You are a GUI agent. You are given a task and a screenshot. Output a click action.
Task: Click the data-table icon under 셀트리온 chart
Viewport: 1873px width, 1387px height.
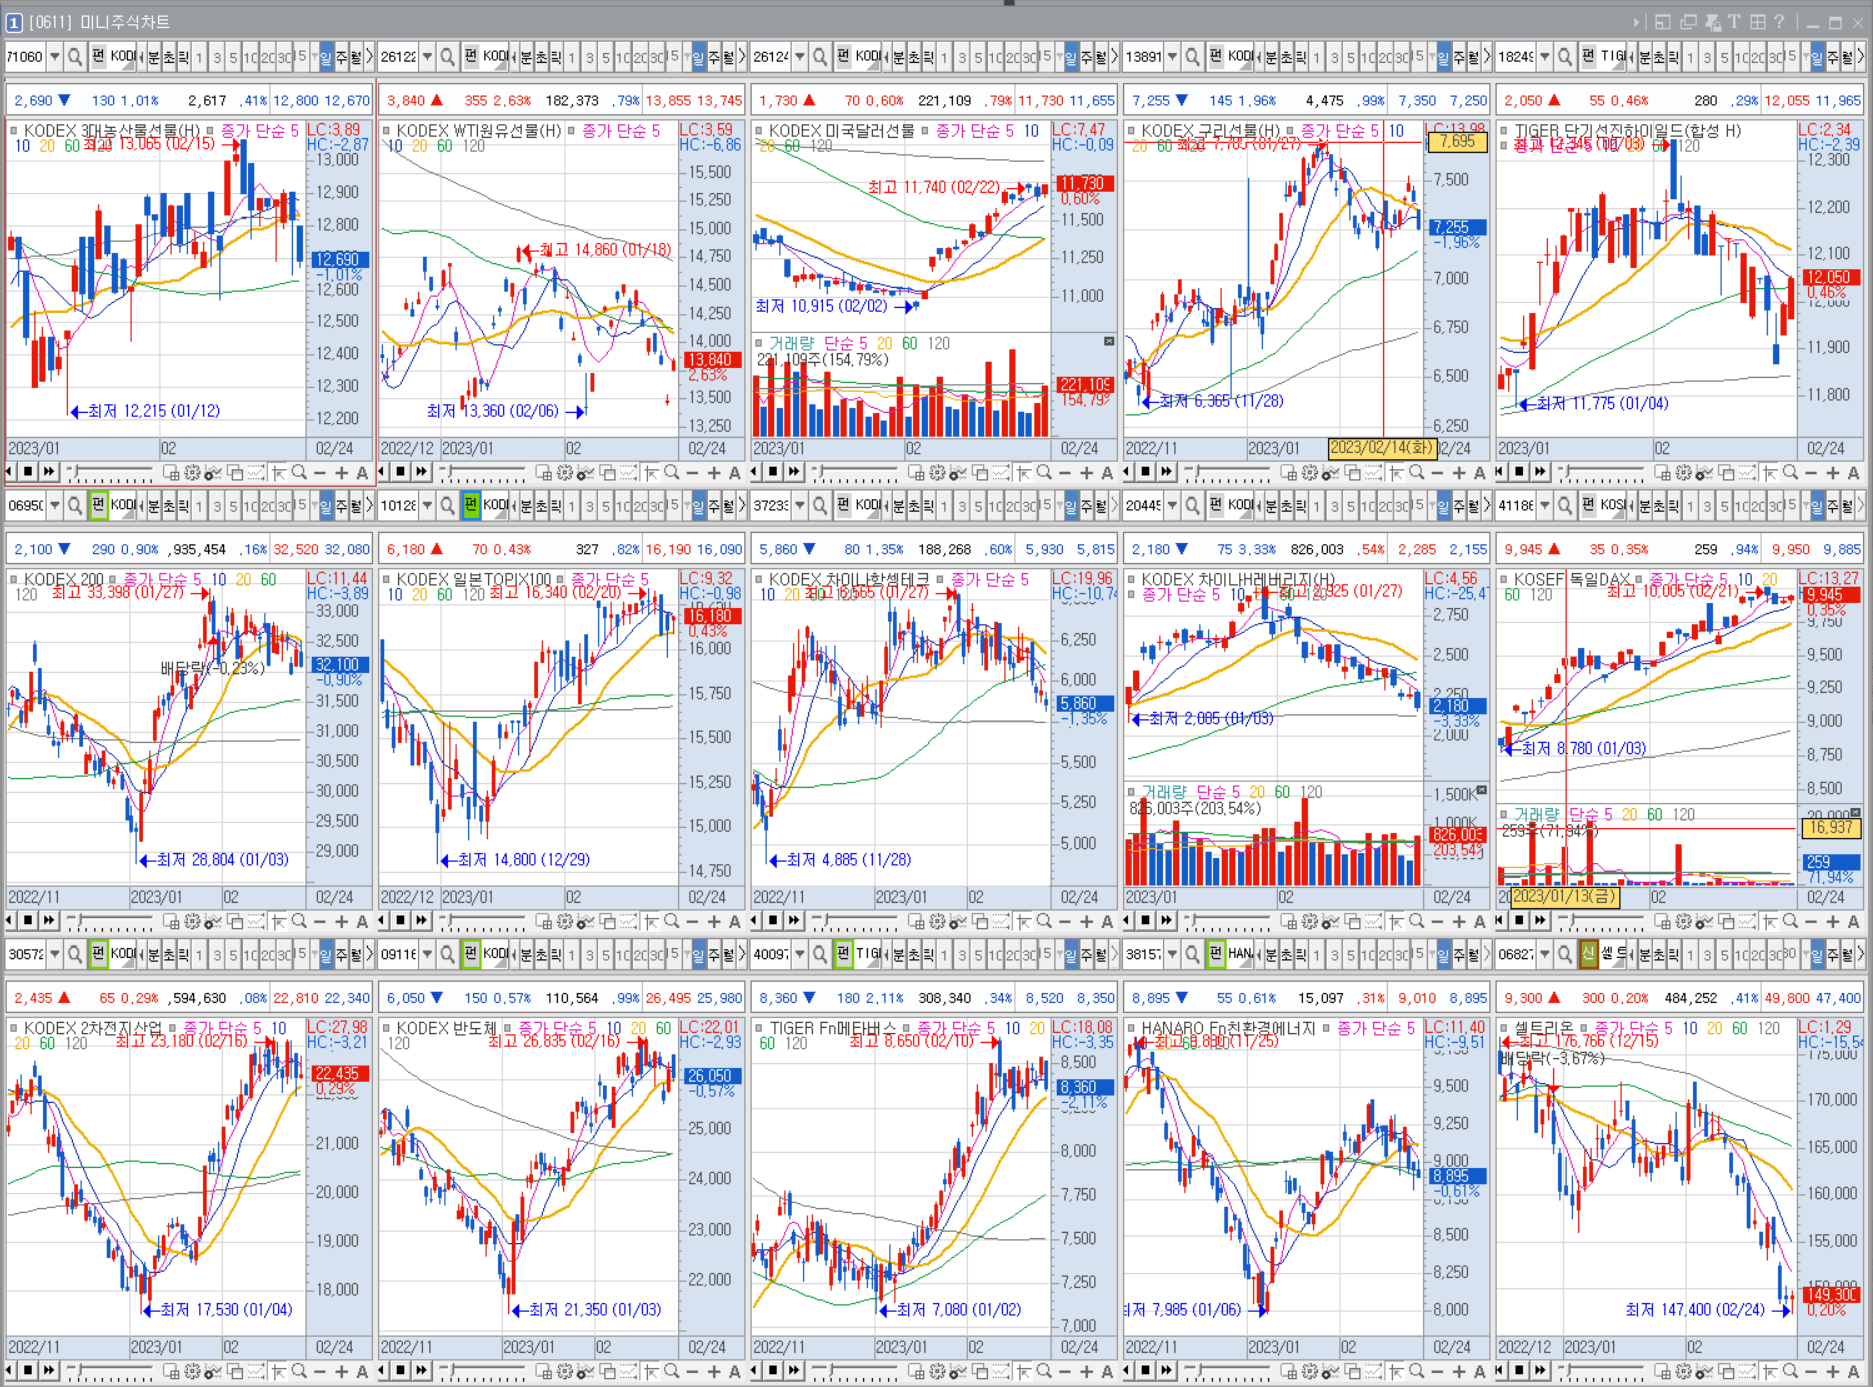pyautogui.click(x=1662, y=1370)
